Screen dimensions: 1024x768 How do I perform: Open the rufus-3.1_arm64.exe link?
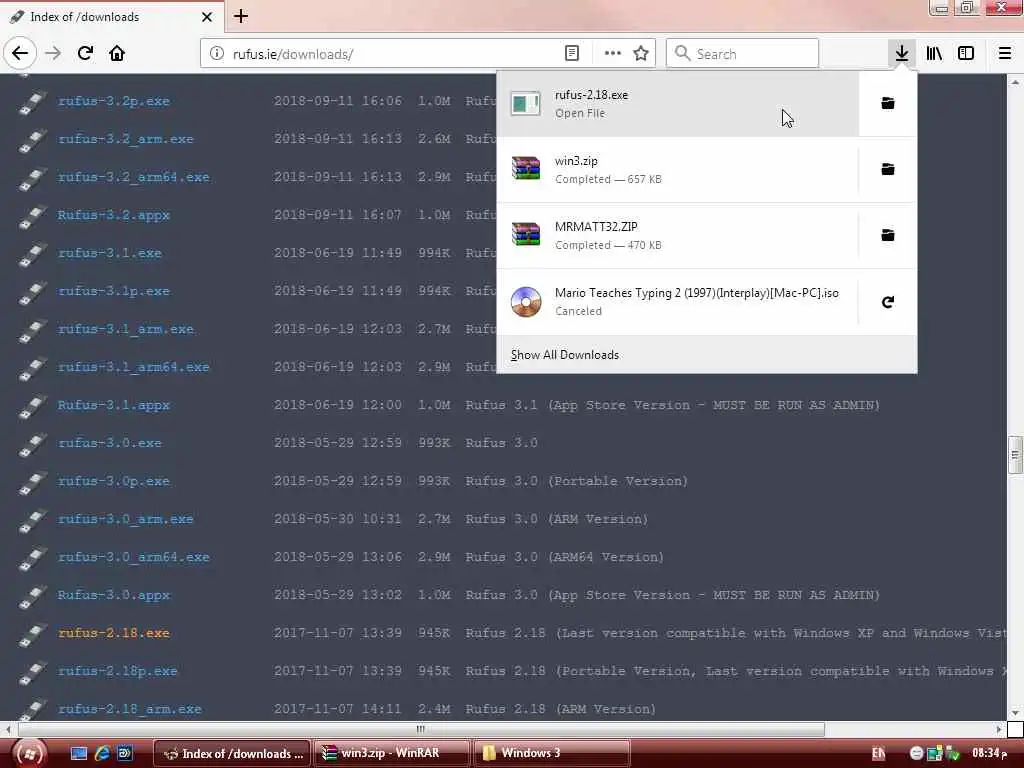click(x=134, y=367)
